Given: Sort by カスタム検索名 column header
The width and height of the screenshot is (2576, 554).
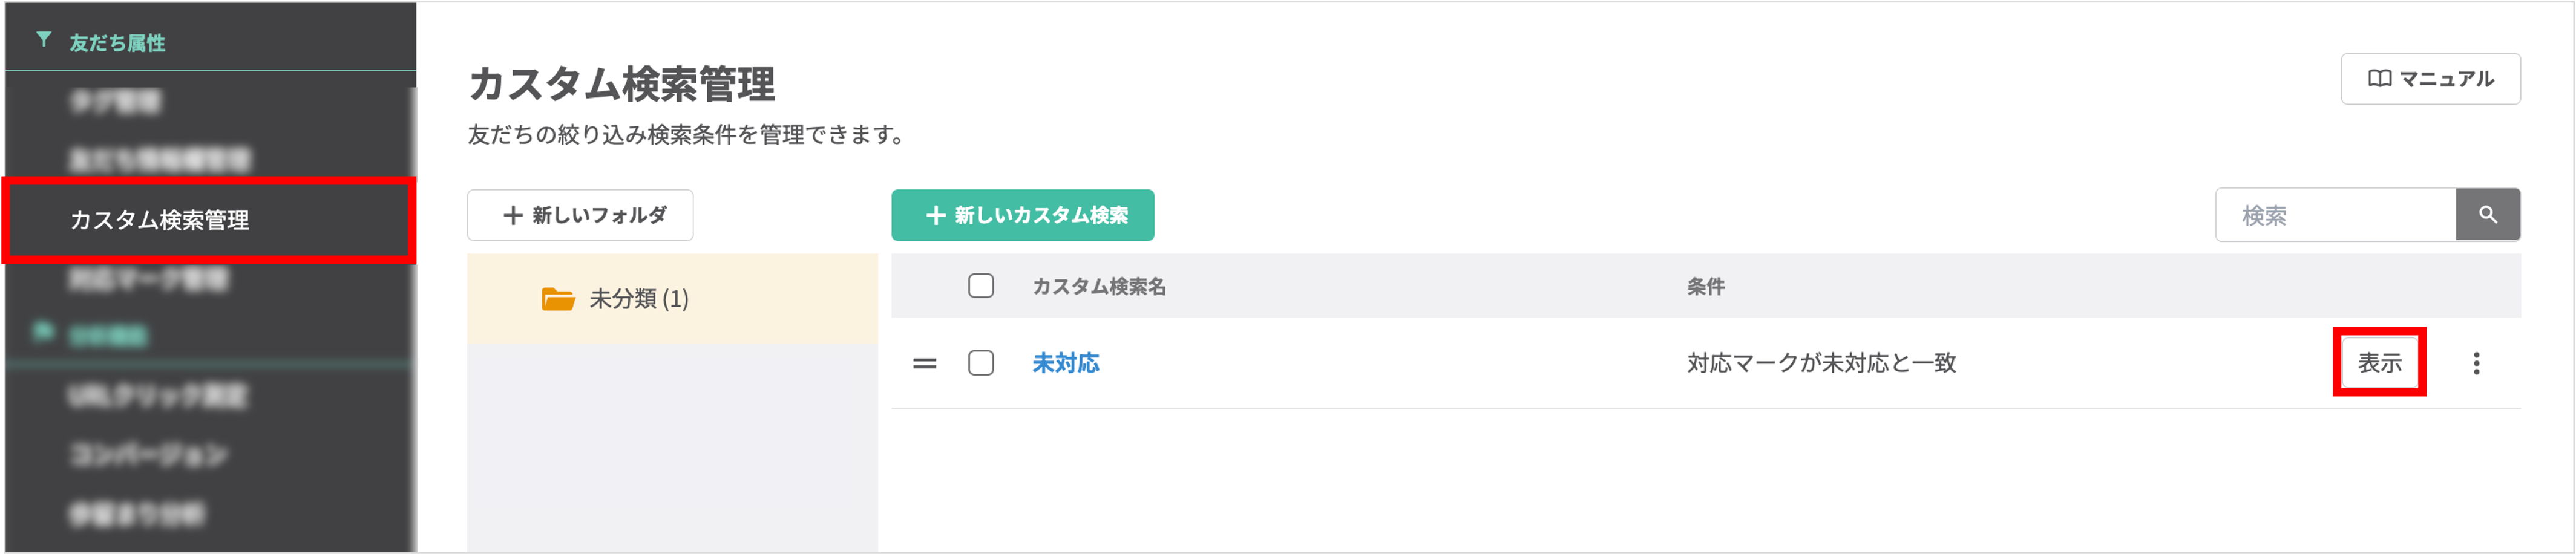Looking at the screenshot, I should [1099, 287].
